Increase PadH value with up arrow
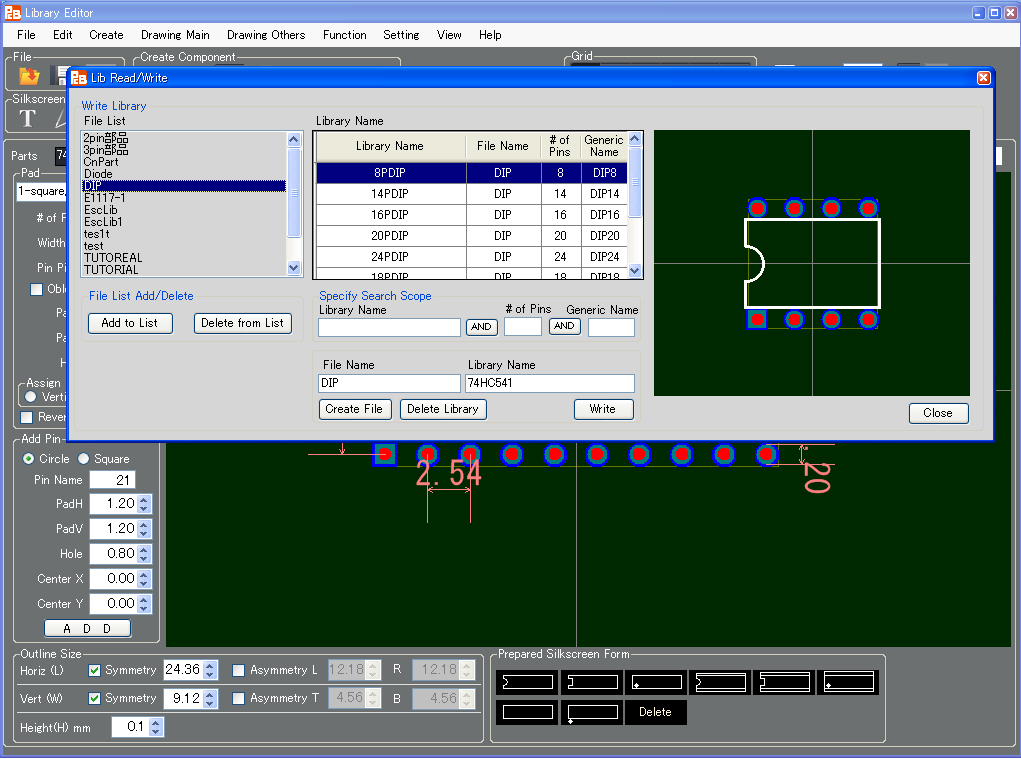This screenshot has height=759, width=1021. pos(145,499)
